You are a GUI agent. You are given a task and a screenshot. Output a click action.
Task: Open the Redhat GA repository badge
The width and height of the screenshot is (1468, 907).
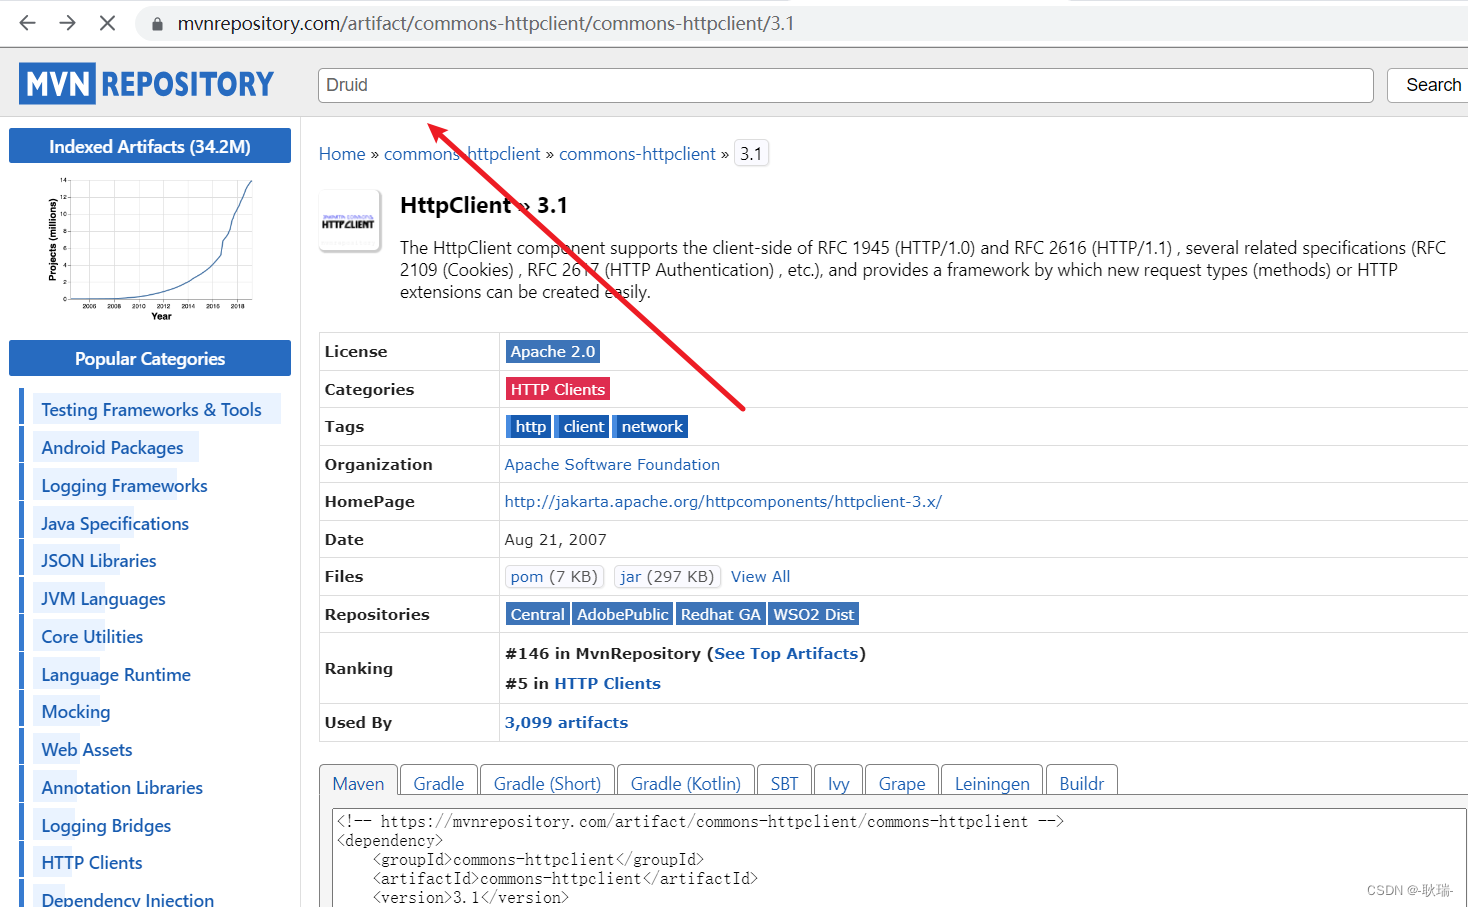click(x=720, y=615)
